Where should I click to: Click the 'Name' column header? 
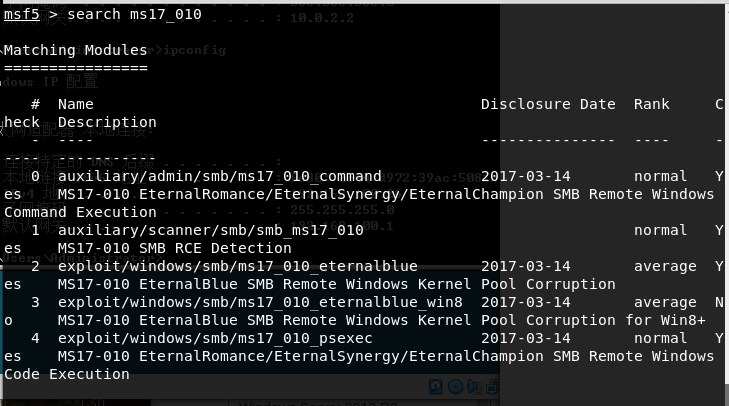click(76, 104)
